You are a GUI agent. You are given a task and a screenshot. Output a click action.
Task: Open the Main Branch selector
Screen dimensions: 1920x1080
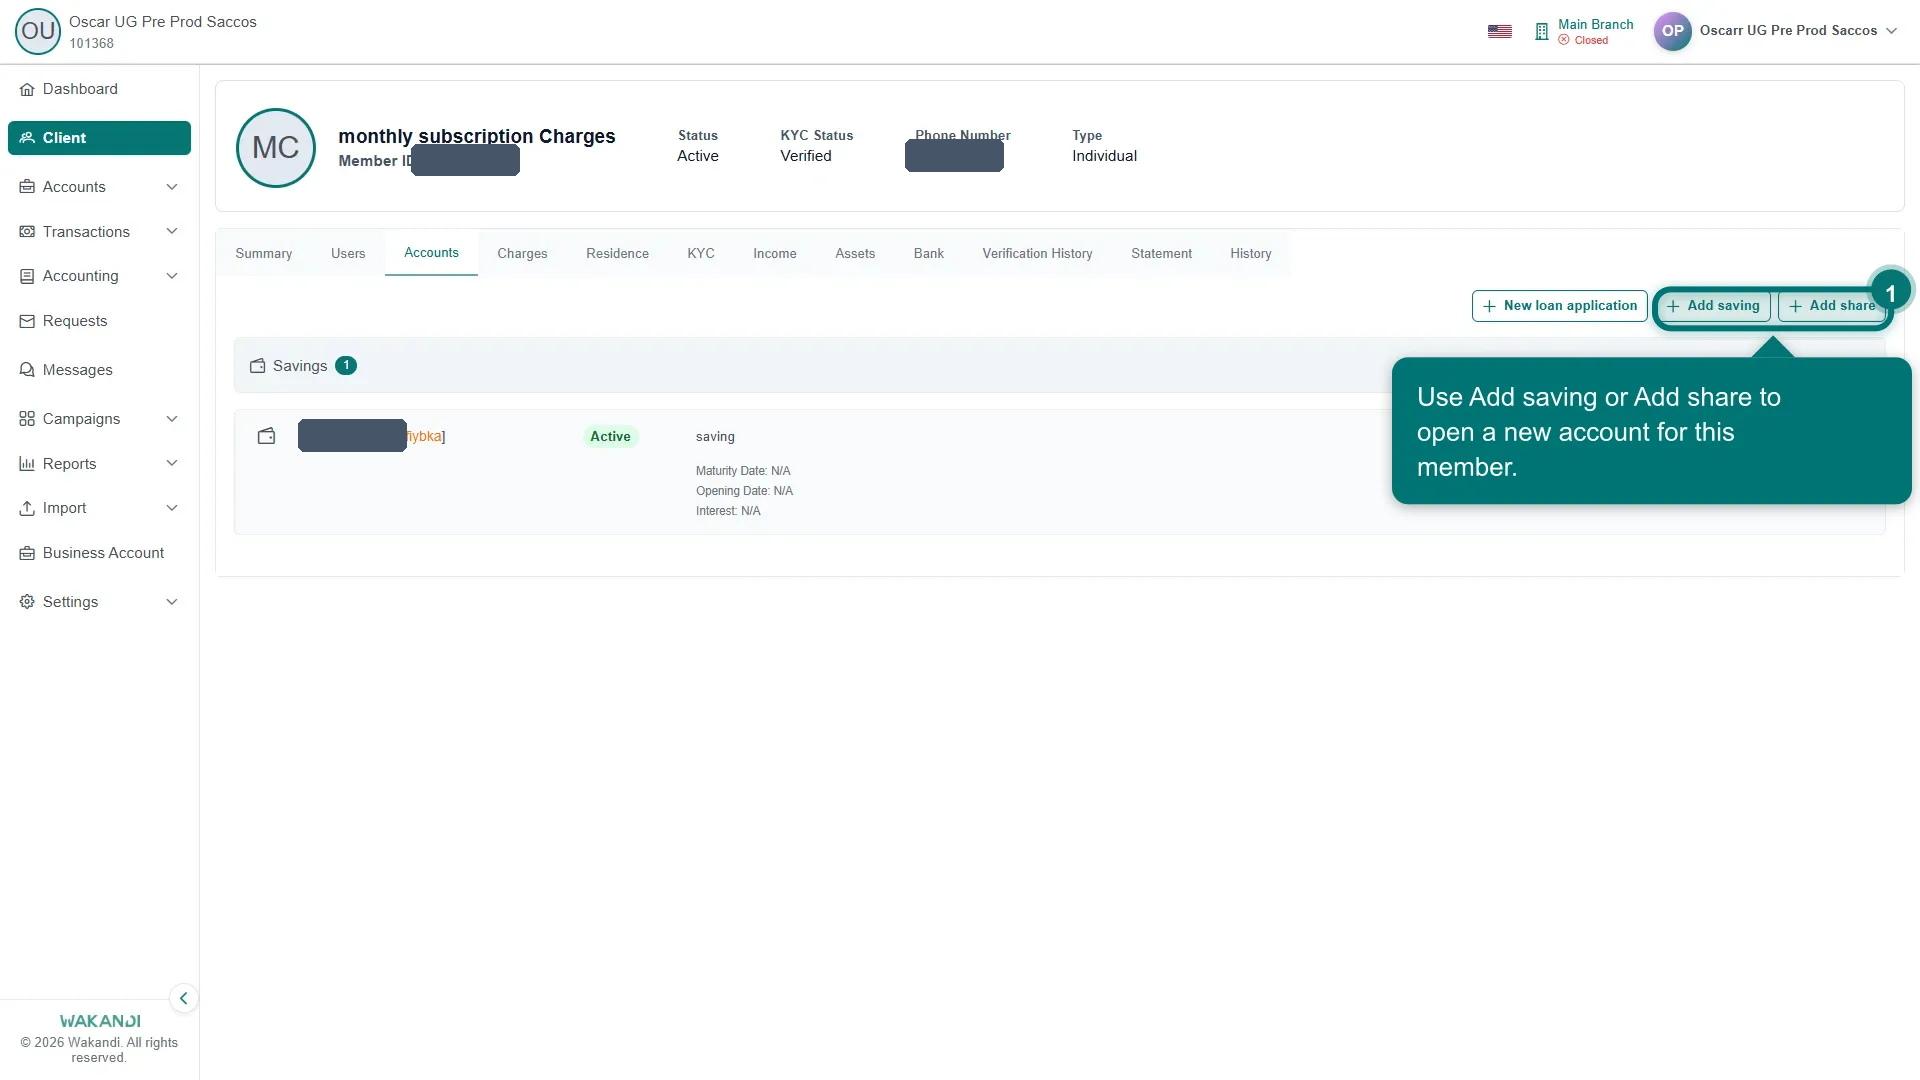click(x=1584, y=31)
